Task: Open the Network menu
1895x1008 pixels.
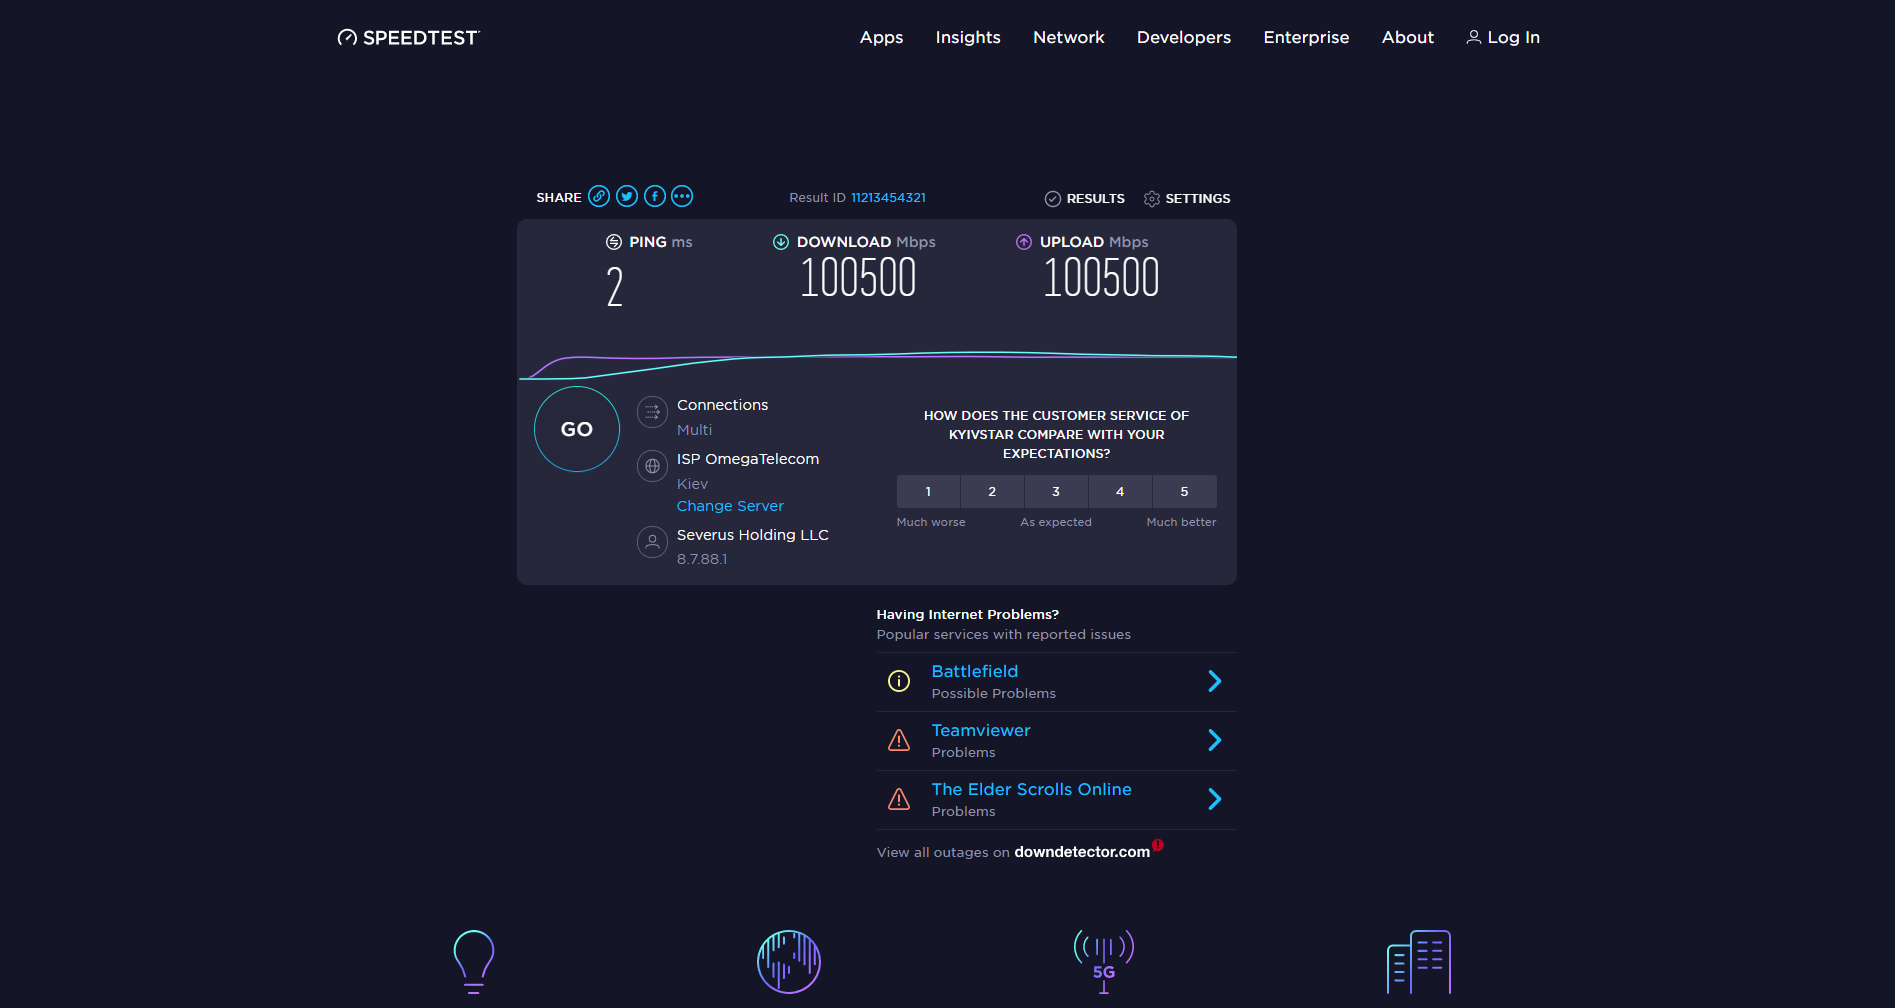Action: [x=1069, y=37]
